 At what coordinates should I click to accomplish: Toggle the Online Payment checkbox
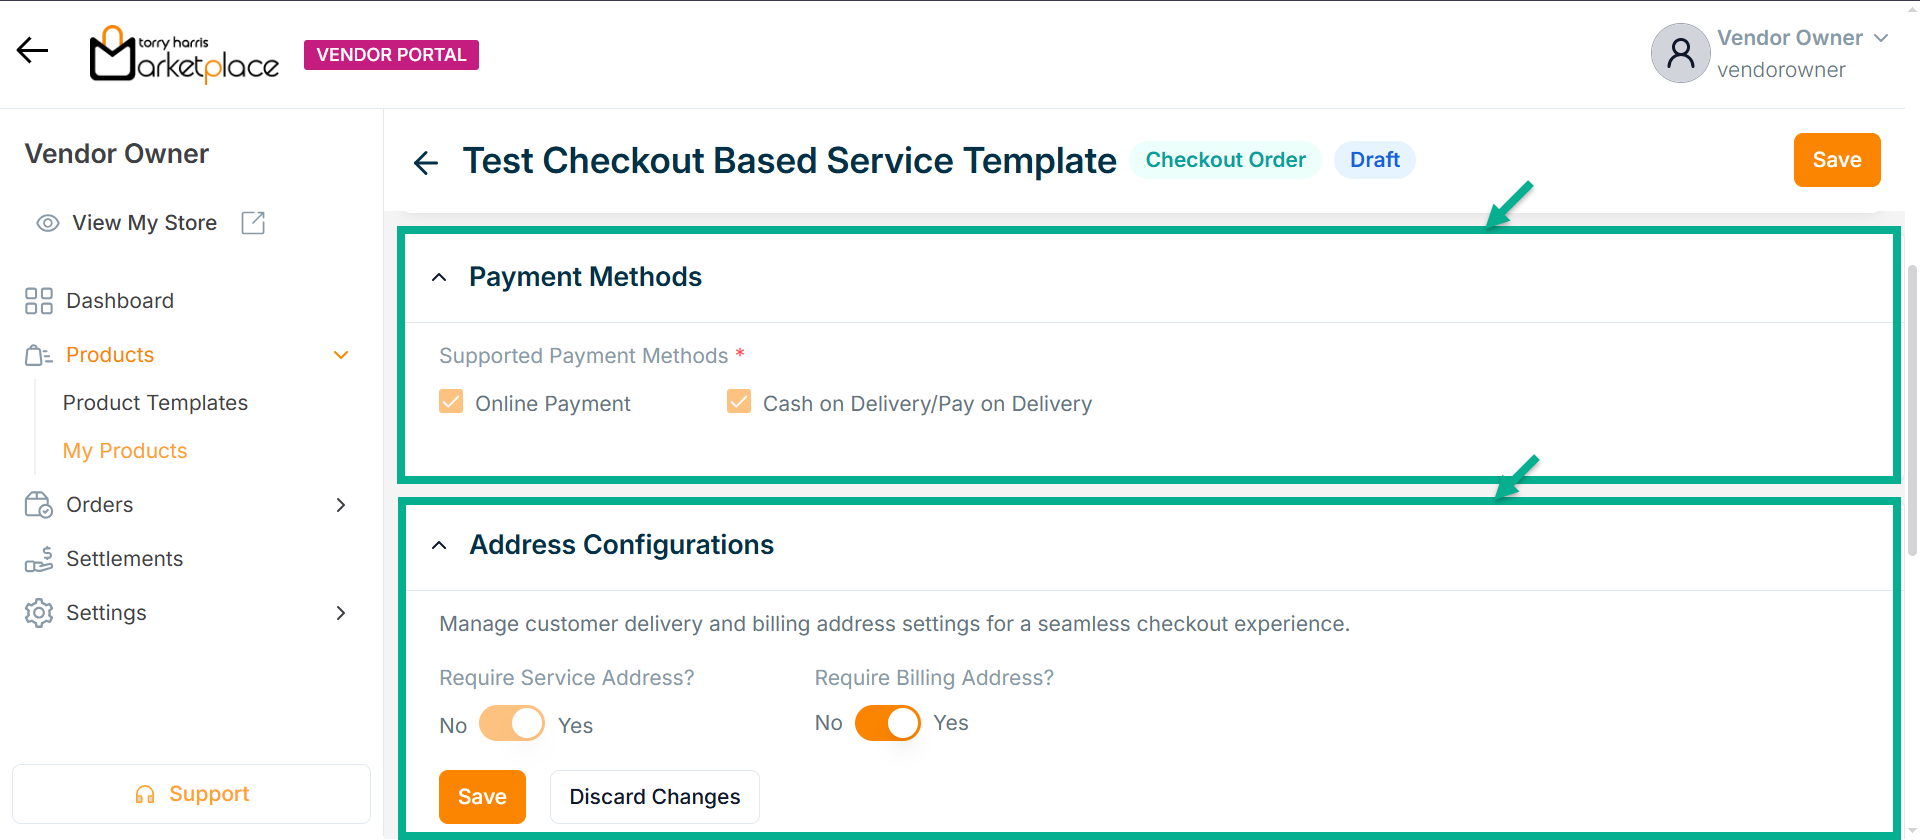tap(451, 402)
